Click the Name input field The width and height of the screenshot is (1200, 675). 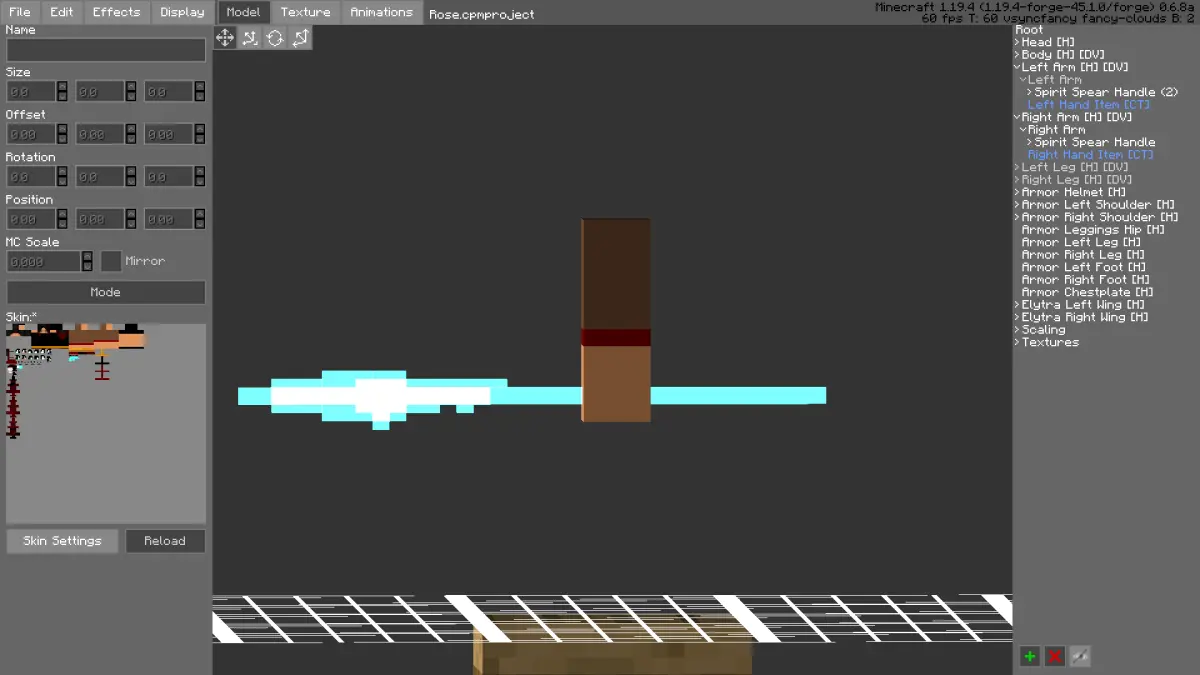tap(106, 49)
